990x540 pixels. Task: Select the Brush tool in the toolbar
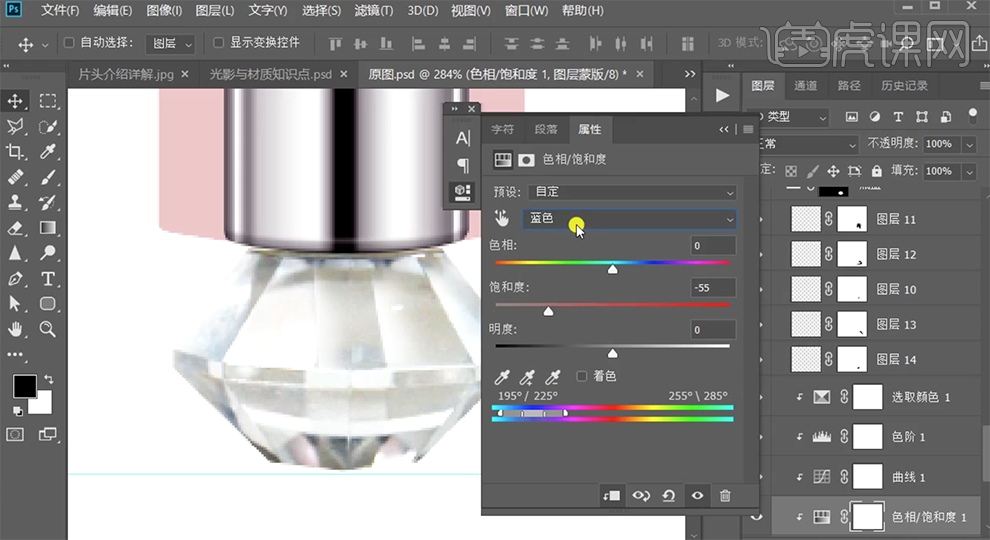tap(48, 178)
